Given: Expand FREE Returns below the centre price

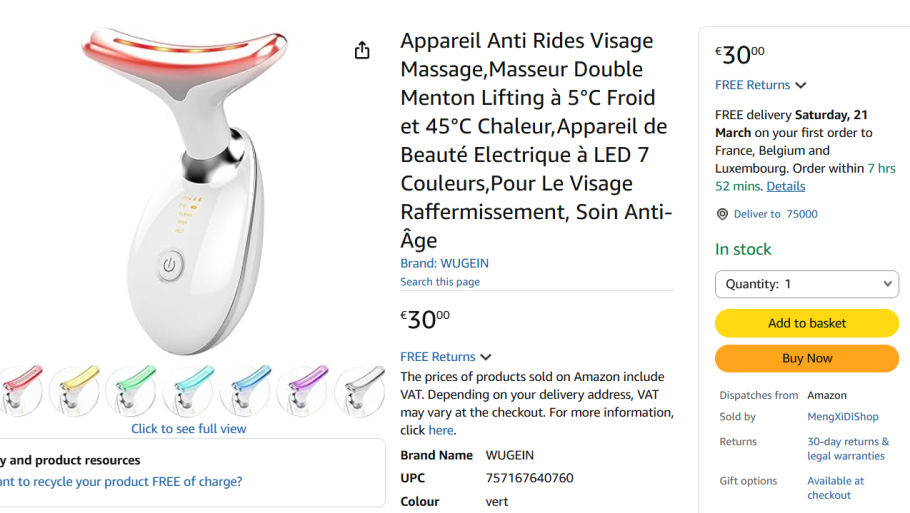Looking at the screenshot, I should click(x=446, y=357).
